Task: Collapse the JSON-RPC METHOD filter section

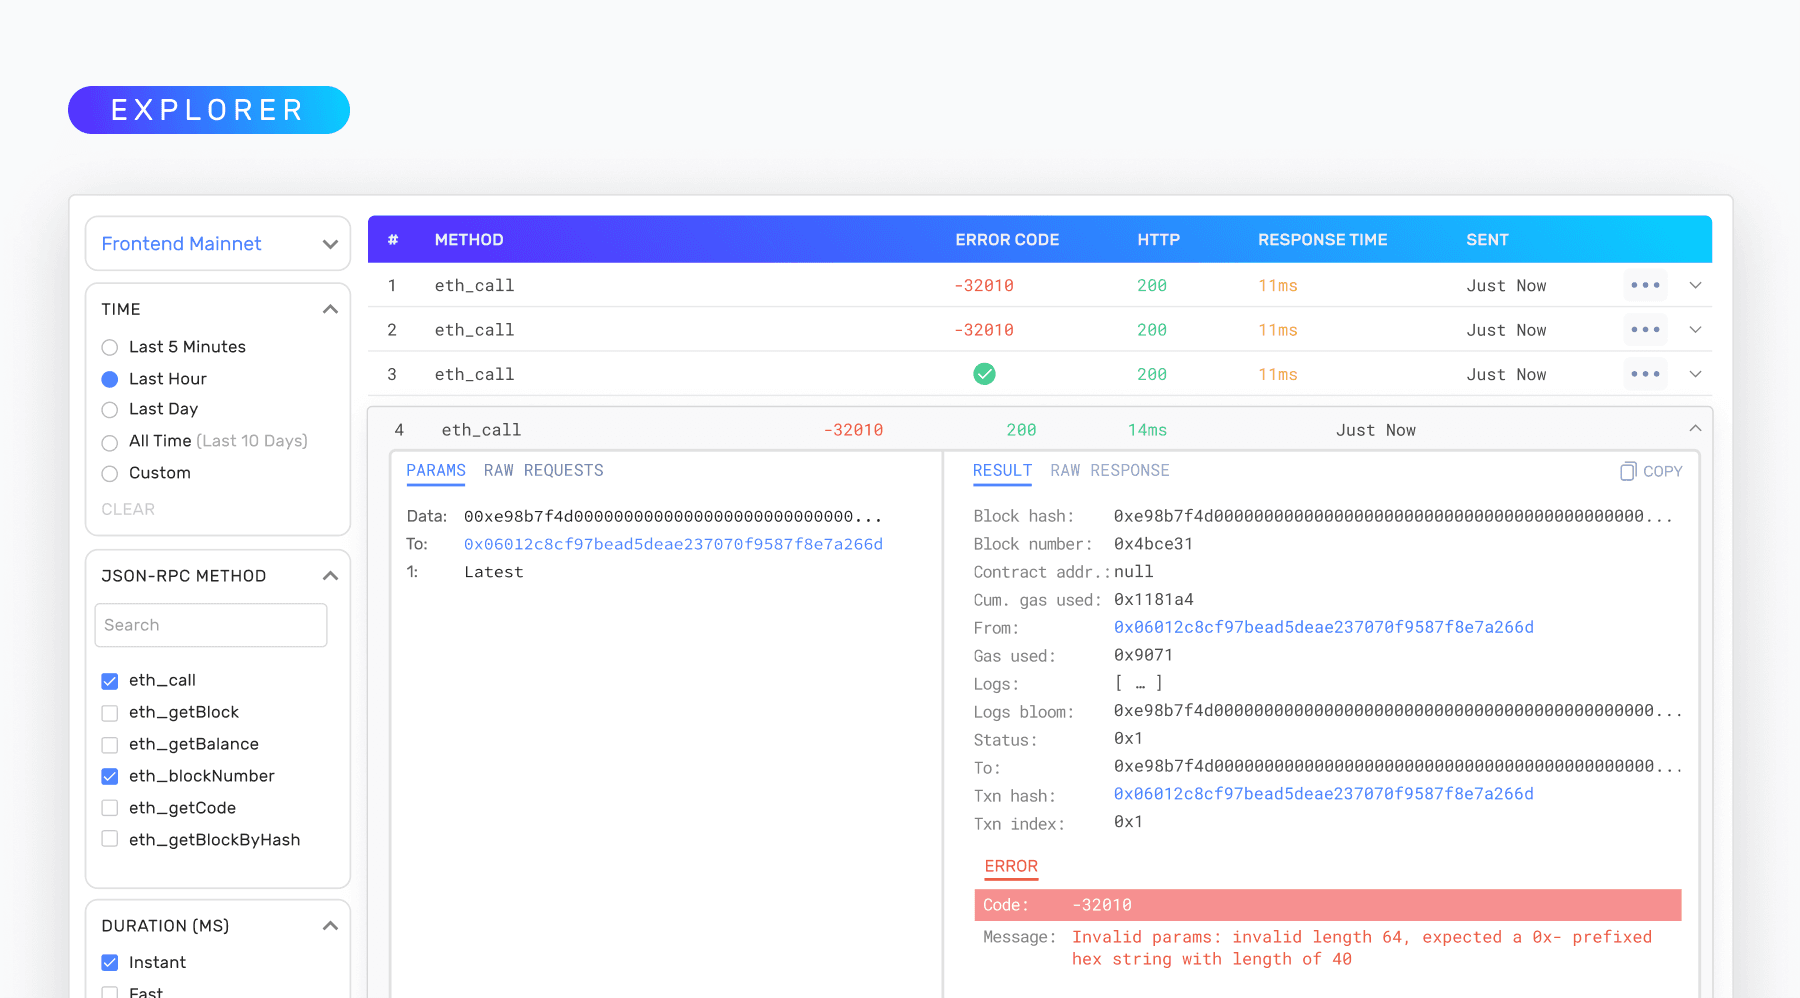Action: coord(330,576)
